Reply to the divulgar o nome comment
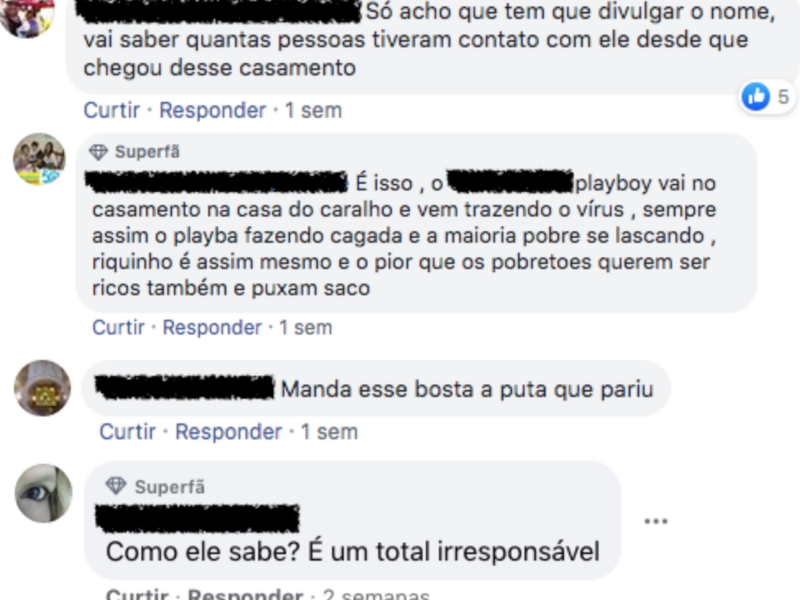Screen dimensions: 800x600 click(x=212, y=110)
